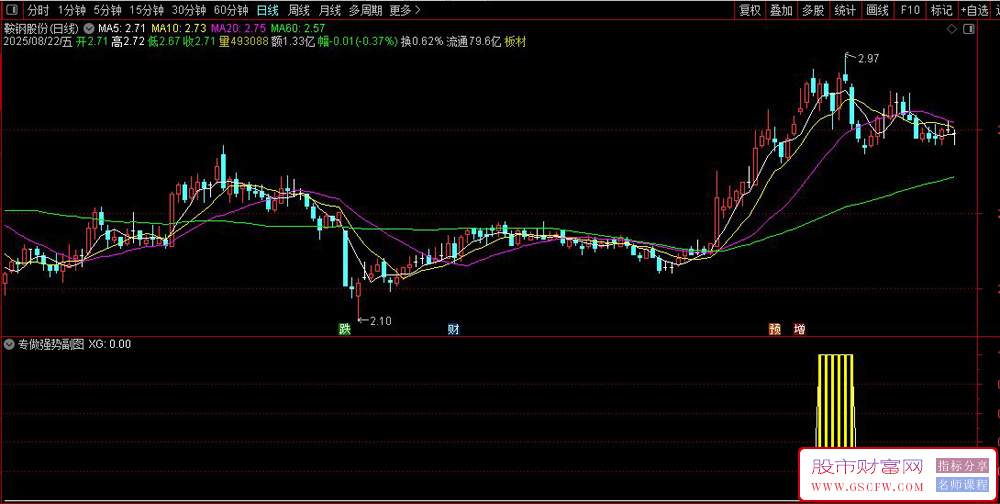1000x504 pixels.
Task: Click the 2.10 low price label
Action: [381, 321]
